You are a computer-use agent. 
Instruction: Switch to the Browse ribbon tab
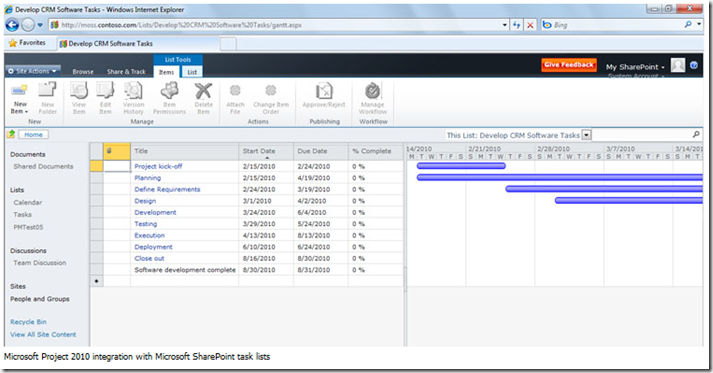(83, 72)
